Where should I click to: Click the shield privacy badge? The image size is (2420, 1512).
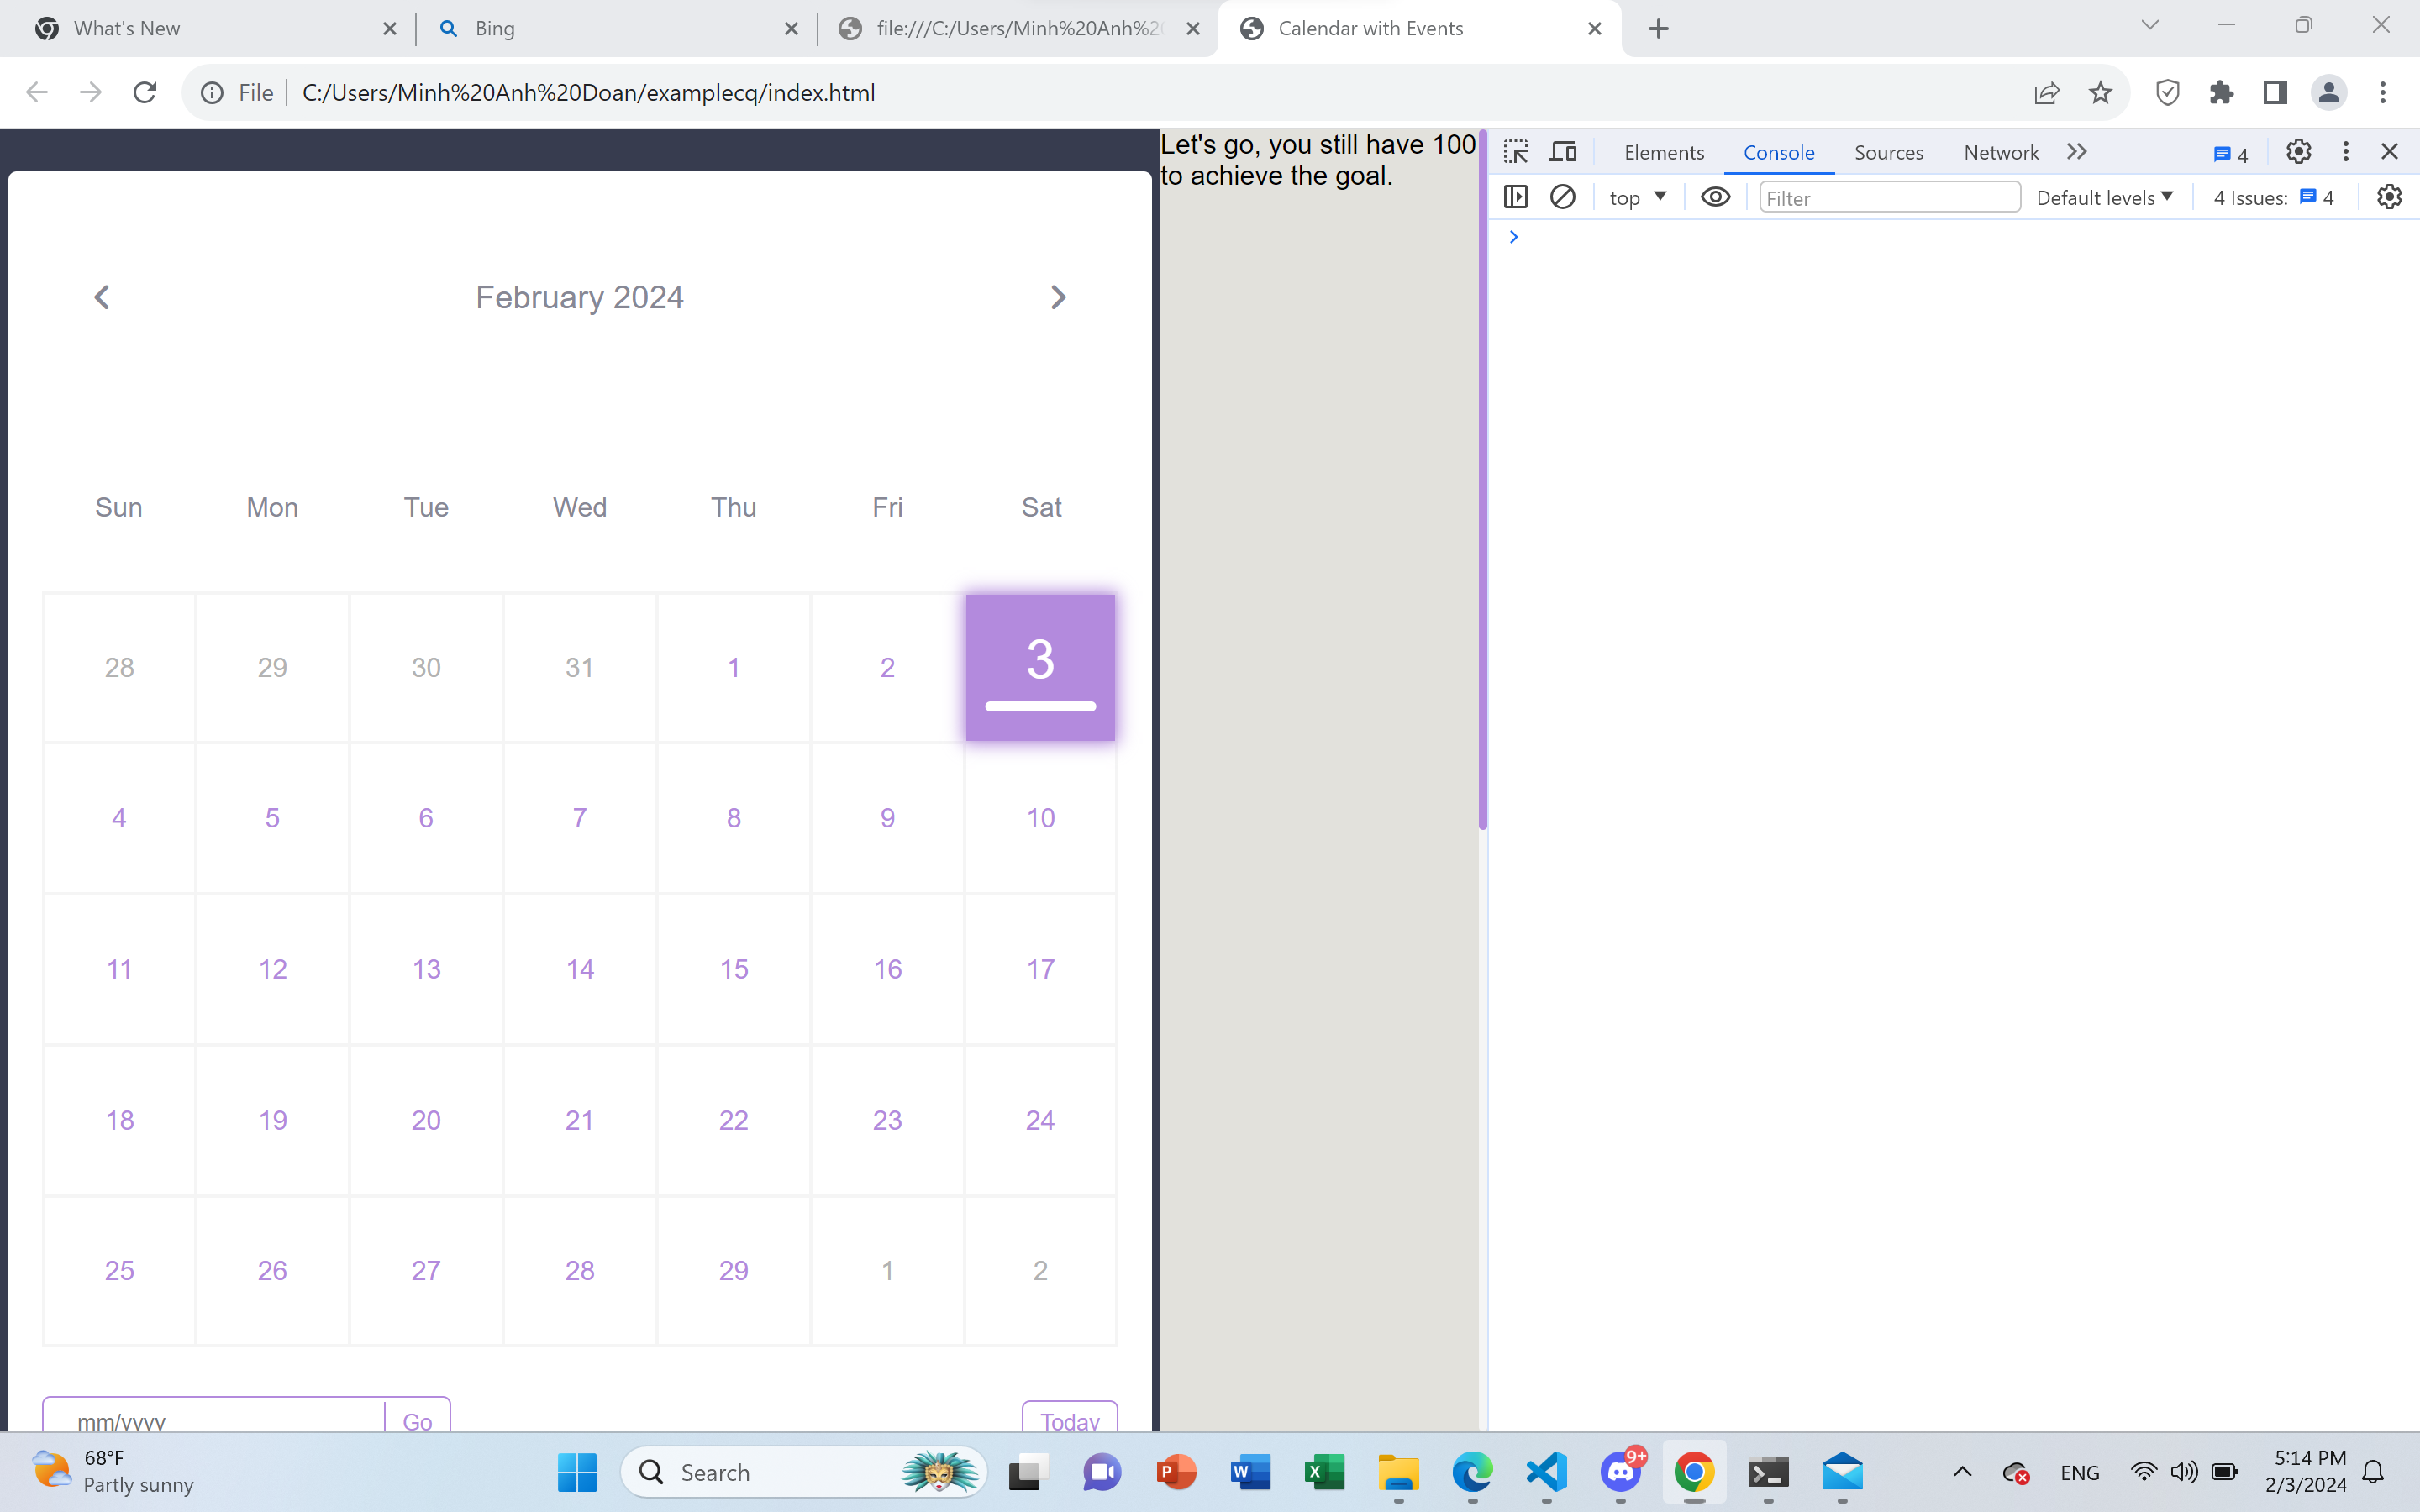pos(2166,92)
